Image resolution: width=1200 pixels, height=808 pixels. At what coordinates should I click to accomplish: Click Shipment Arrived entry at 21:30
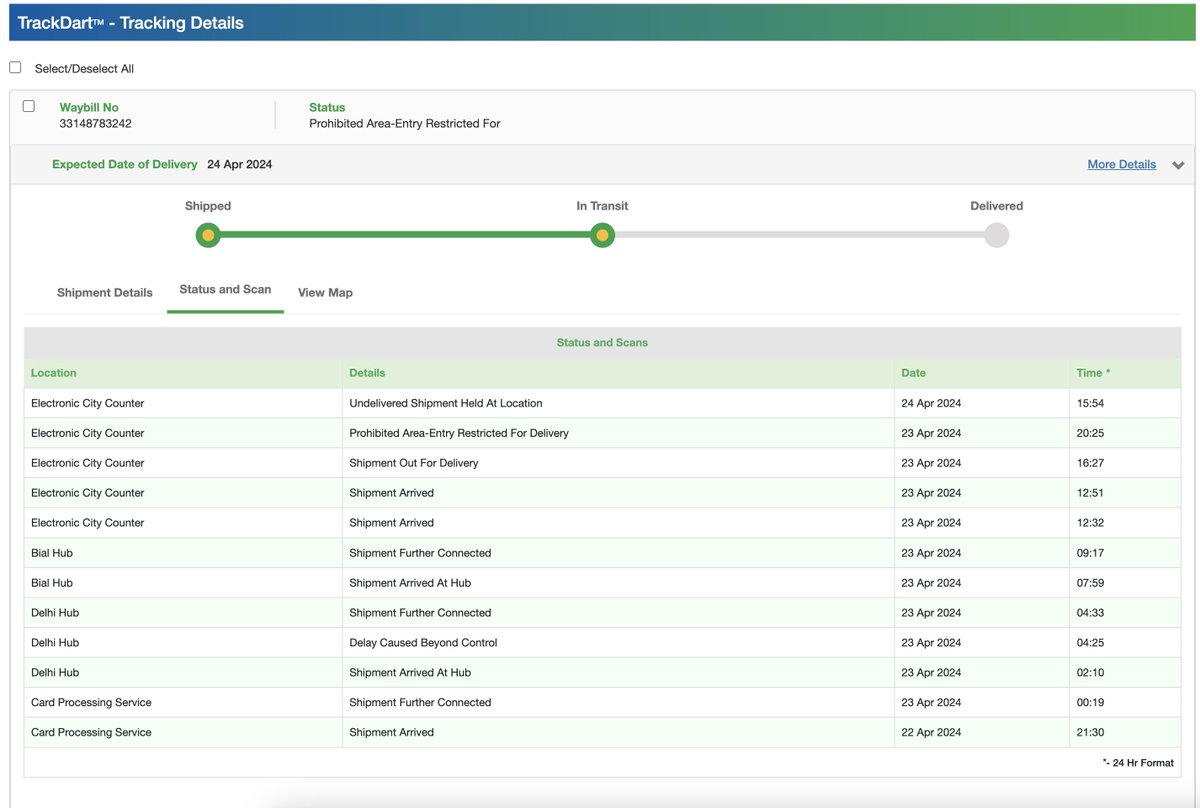391,733
